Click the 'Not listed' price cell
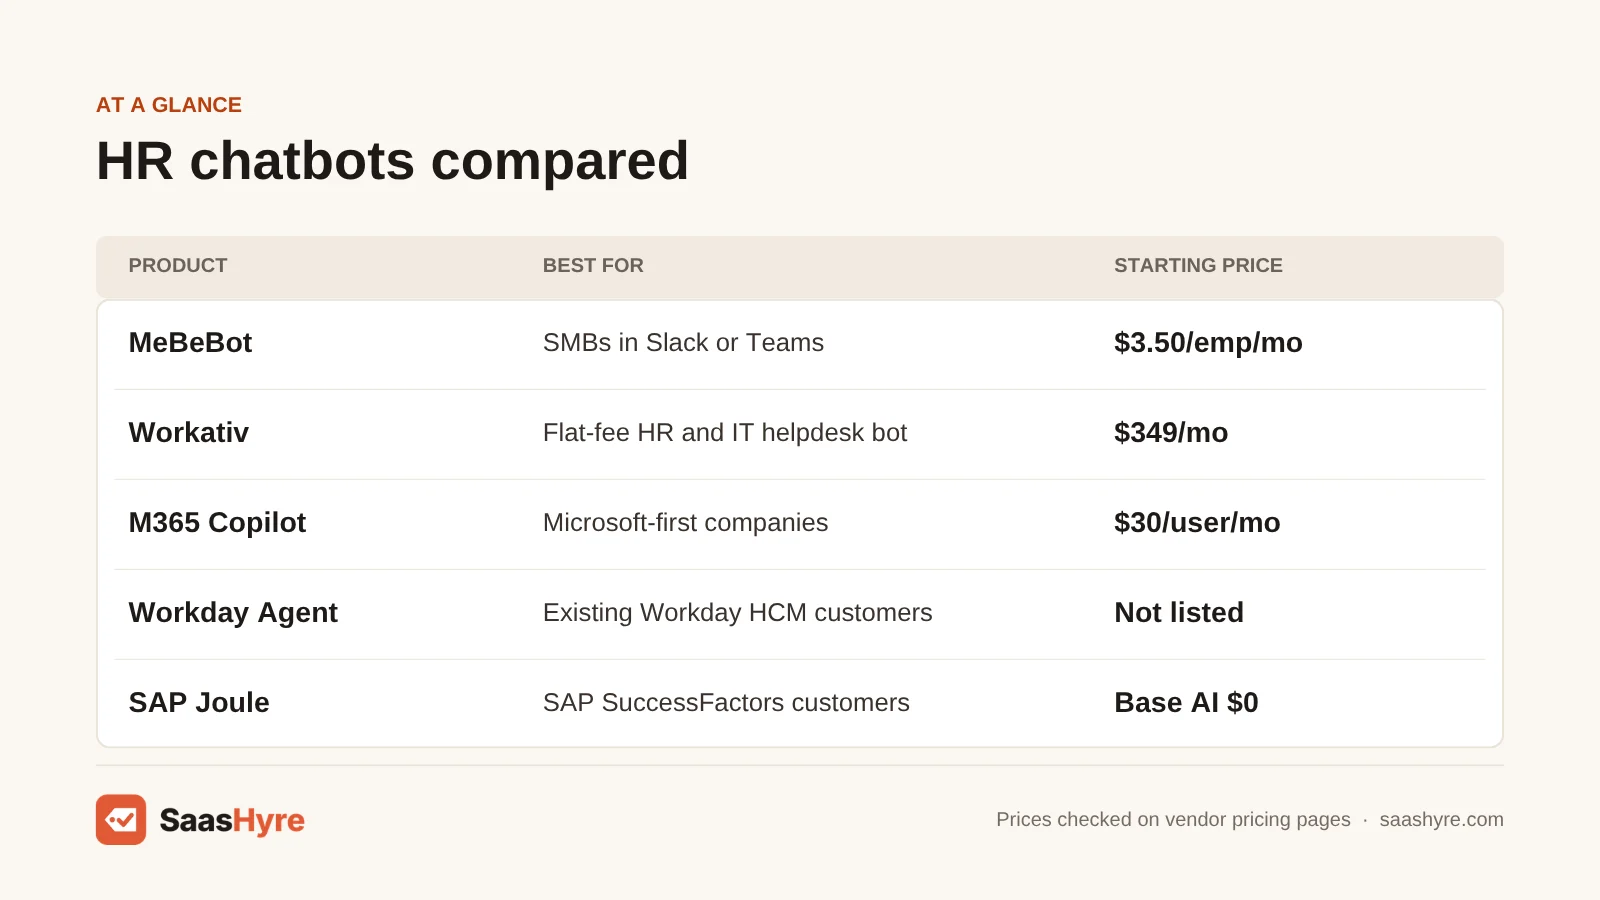The height and width of the screenshot is (900, 1600). tap(1179, 613)
